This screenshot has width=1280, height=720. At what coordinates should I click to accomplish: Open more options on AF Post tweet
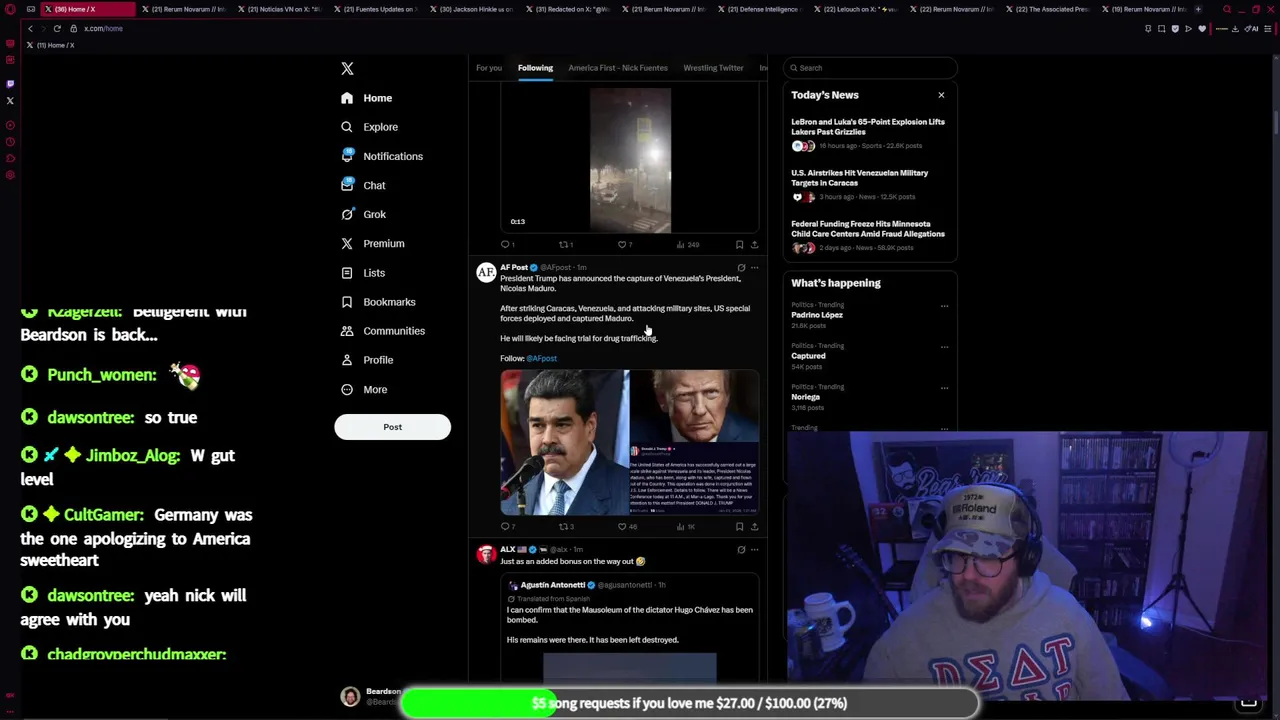754,268
